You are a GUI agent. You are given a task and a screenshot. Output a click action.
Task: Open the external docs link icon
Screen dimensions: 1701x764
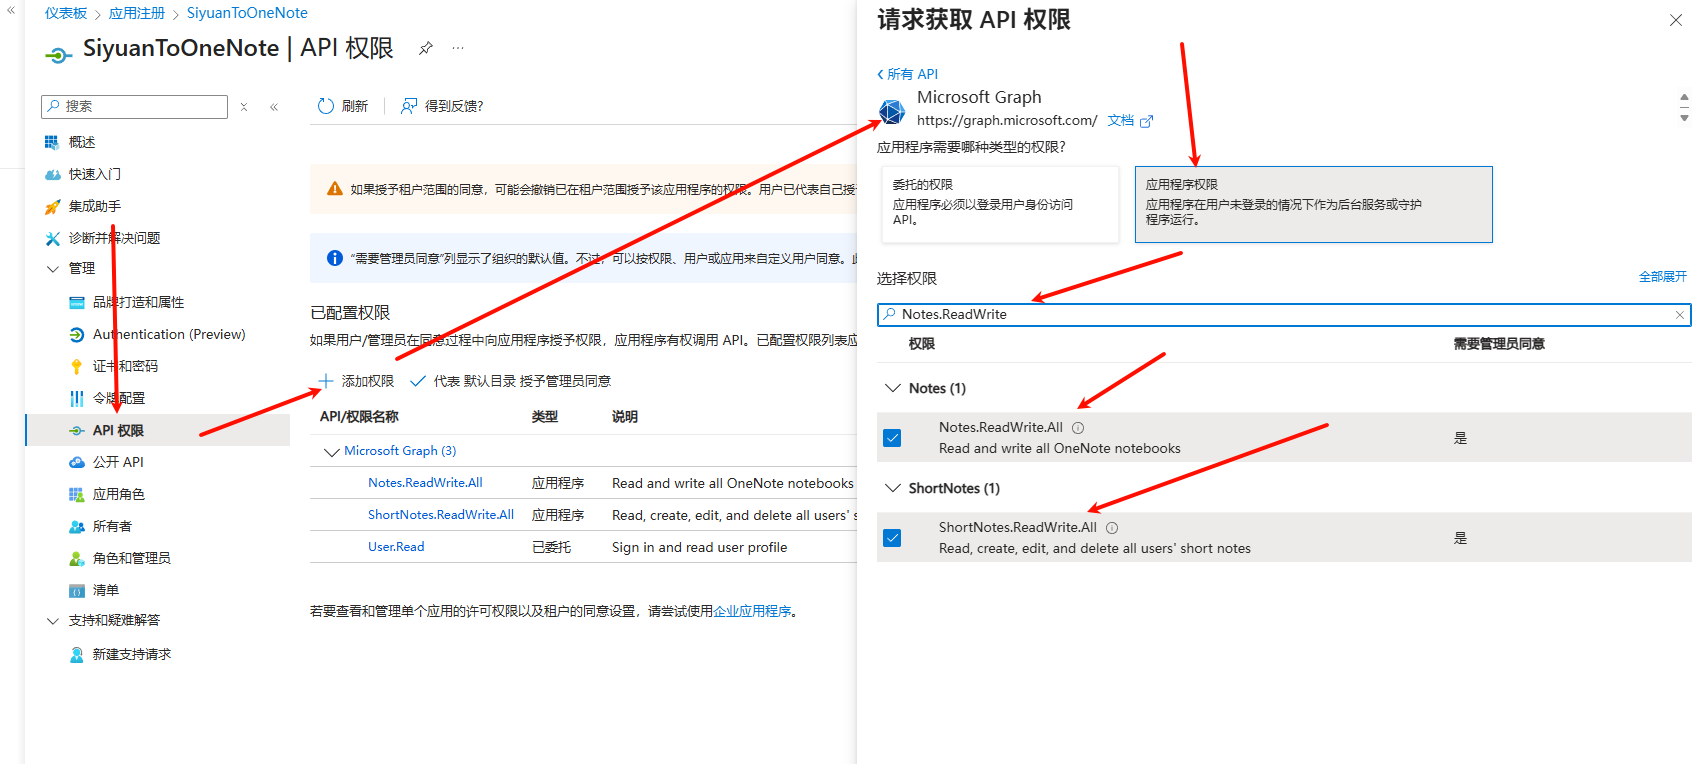(1146, 121)
